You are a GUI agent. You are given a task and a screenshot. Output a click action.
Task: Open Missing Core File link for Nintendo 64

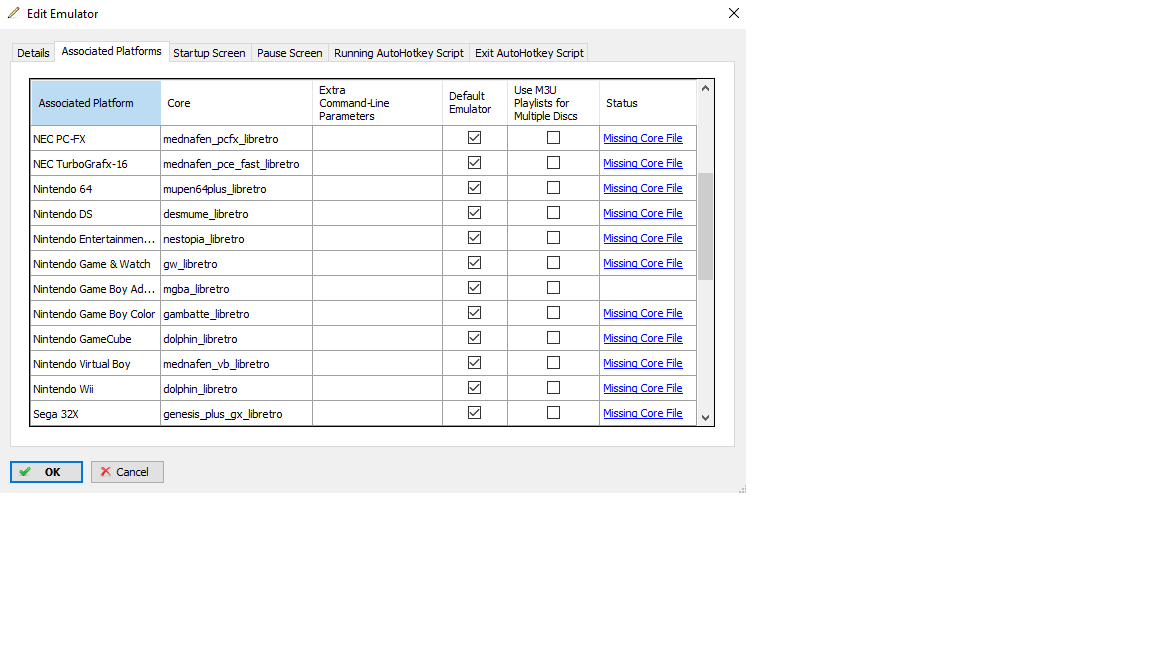(643, 188)
